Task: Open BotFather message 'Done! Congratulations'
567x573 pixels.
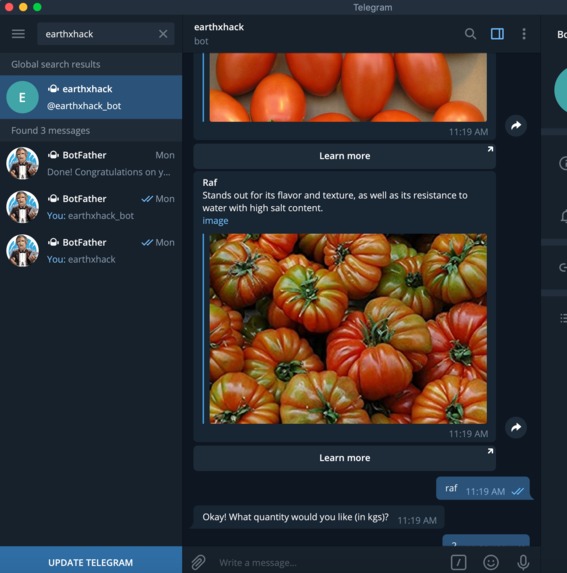Action: [91, 163]
